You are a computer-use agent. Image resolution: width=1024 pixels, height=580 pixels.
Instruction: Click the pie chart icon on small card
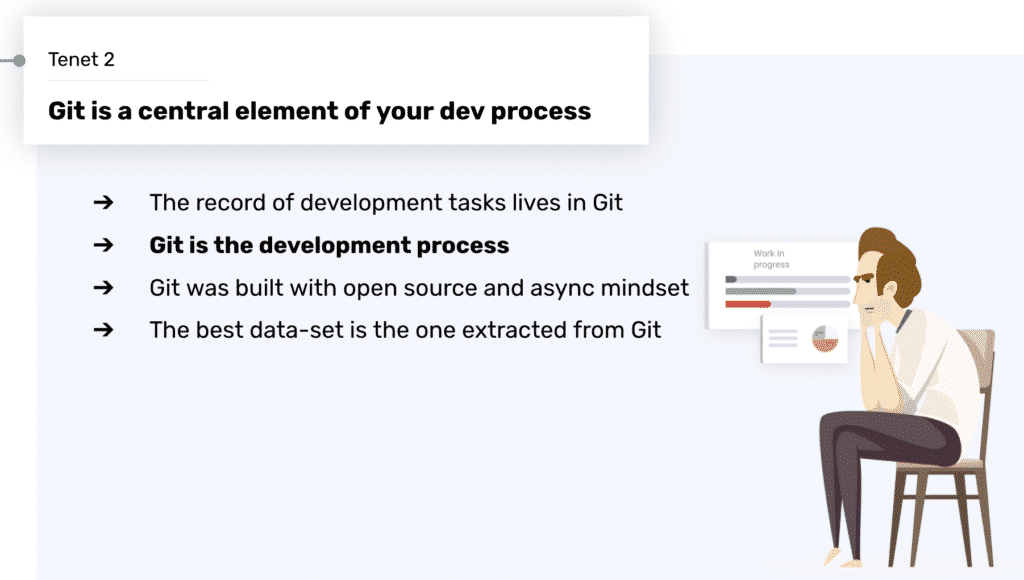(825, 339)
